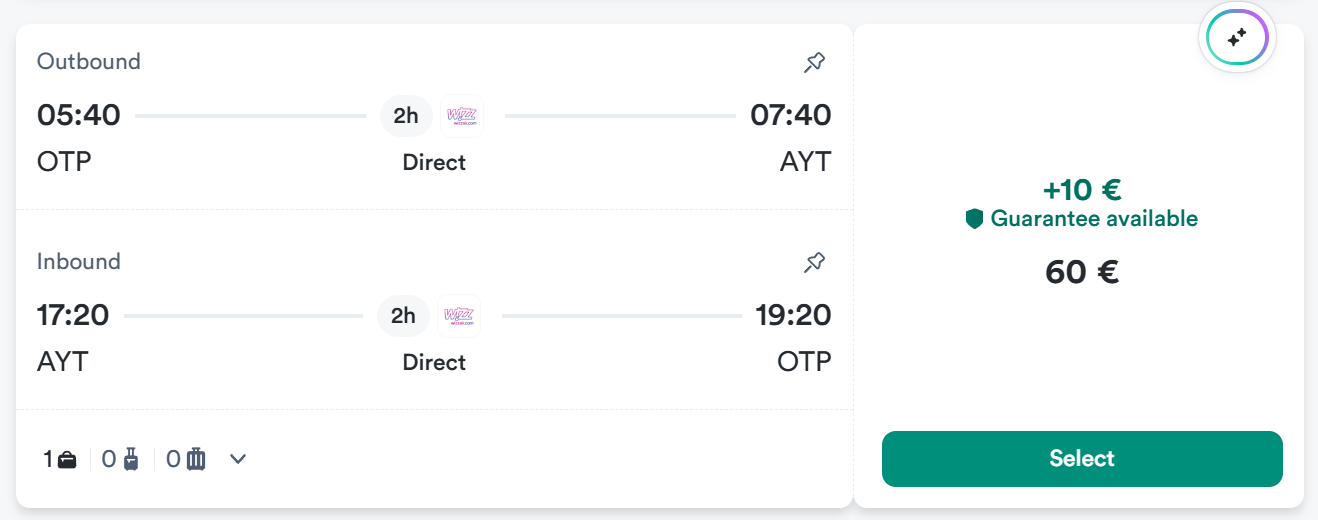Image resolution: width=1318 pixels, height=520 pixels.
Task: Click the cabin bag icon
Action: point(132,460)
